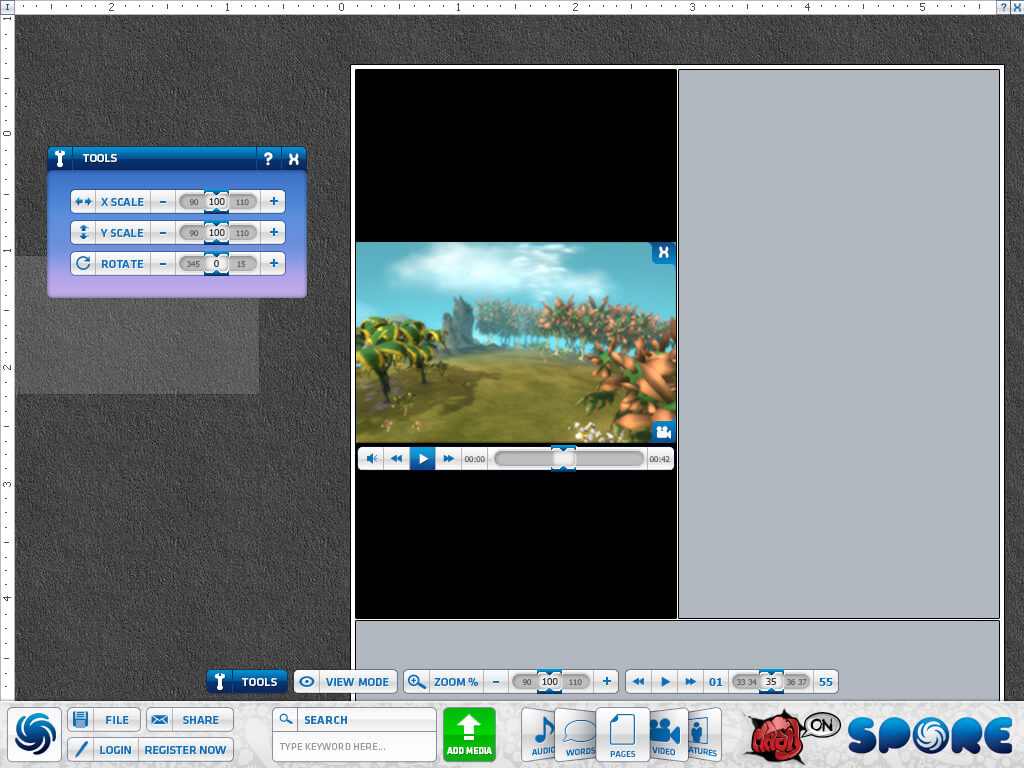This screenshot has height=768, width=1024.
Task: Toggle VIEW MODE
Action: (345, 682)
